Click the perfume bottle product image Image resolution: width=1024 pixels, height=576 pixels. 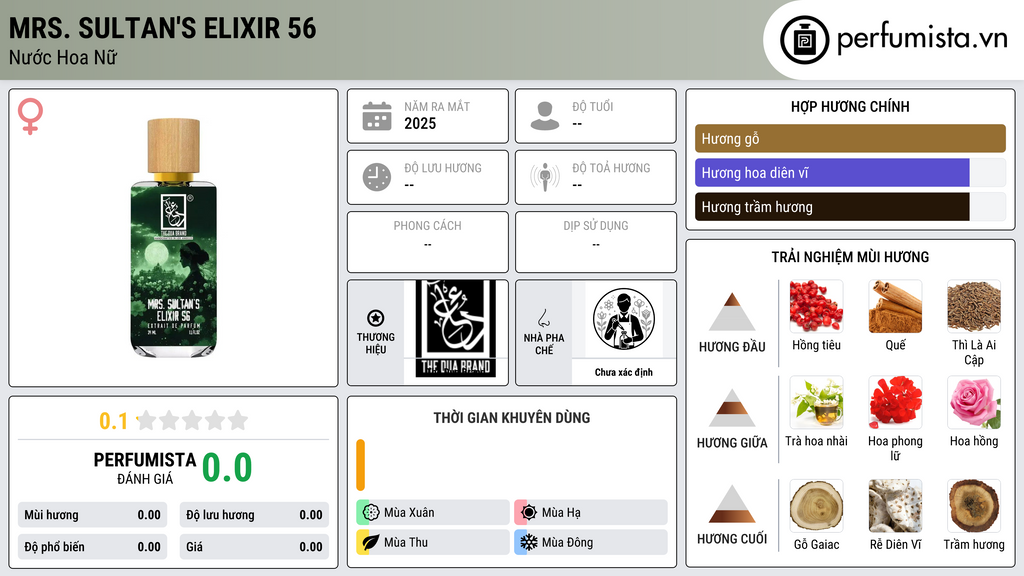[x=173, y=238]
